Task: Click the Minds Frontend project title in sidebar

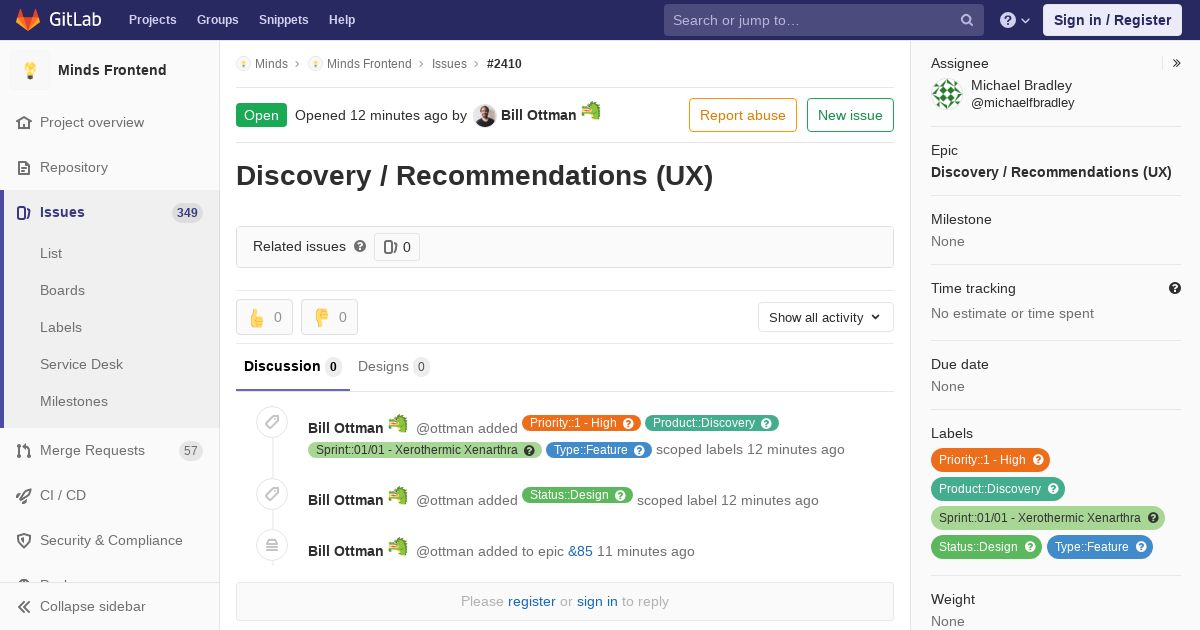Action: pyautogui.click(x=112, y=70)
